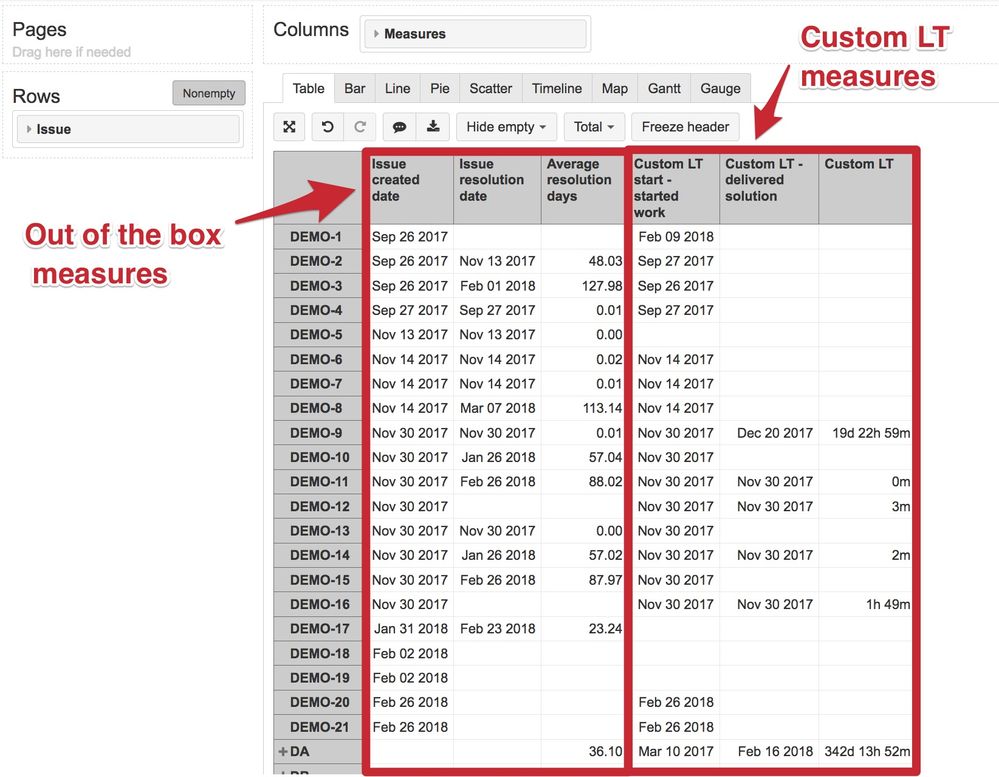
Task: Click the export download icon
Action: [x=433, y=127]
